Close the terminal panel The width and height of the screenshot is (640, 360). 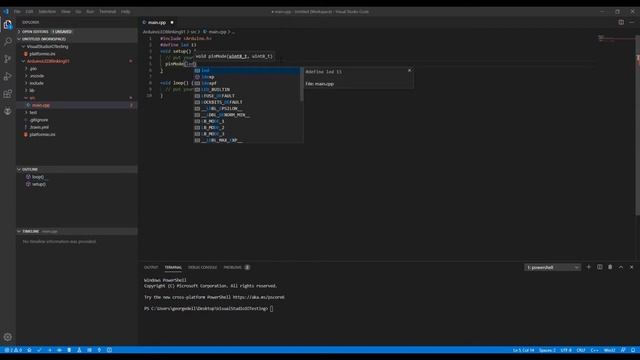click(631, 267)
